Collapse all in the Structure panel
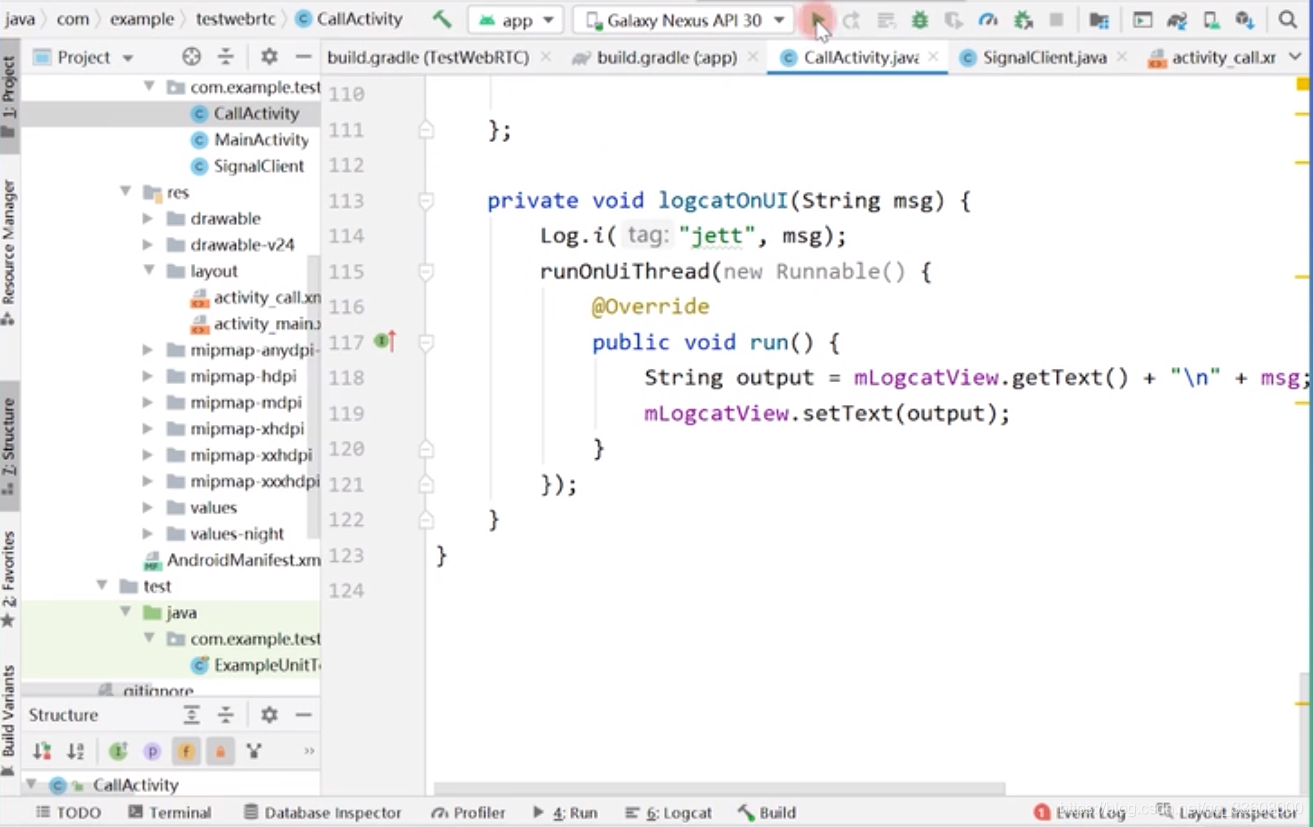This screenshot has height=827, width=1313. coord(226,715)
